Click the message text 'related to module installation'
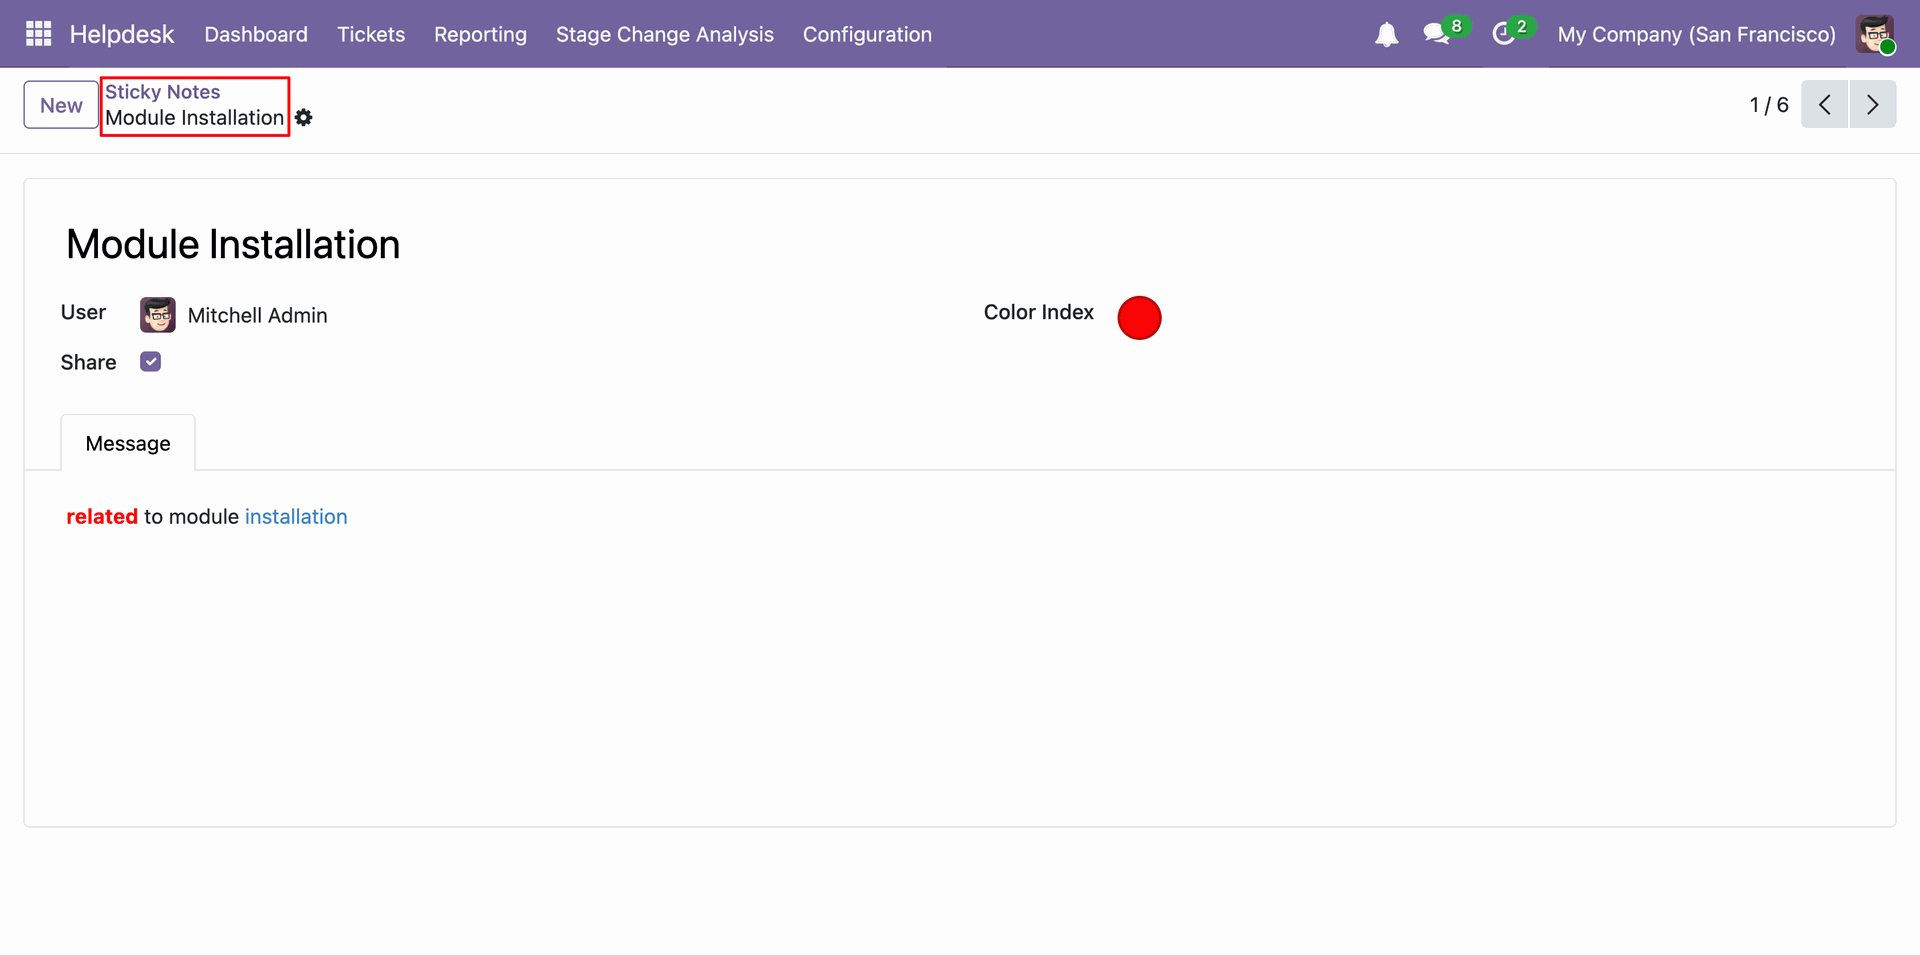Screen dimensions: 1920x955 [x=207, y=517]
